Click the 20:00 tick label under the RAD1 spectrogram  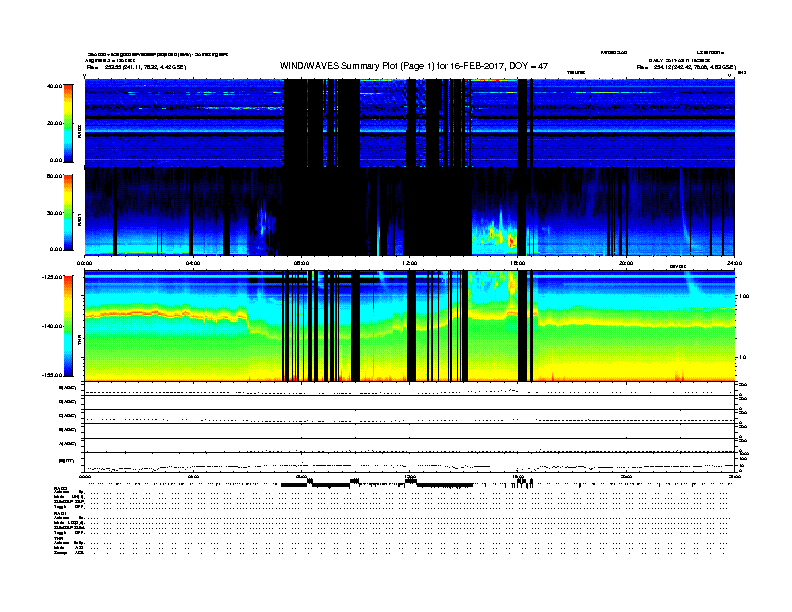click(626, 263)
